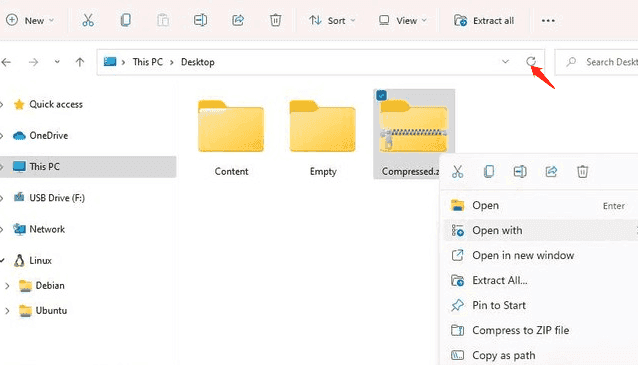
Task: Select Linux in the sidebar
Action: pos(40,260)
